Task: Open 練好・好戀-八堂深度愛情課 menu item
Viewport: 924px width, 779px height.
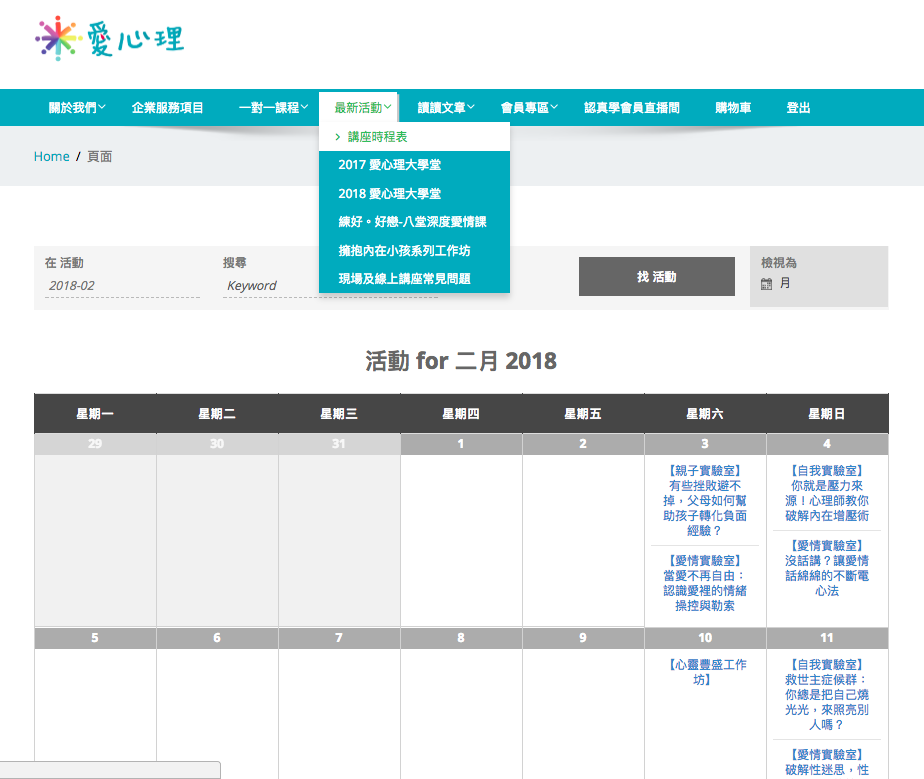Action: click(x=412, y=222)
